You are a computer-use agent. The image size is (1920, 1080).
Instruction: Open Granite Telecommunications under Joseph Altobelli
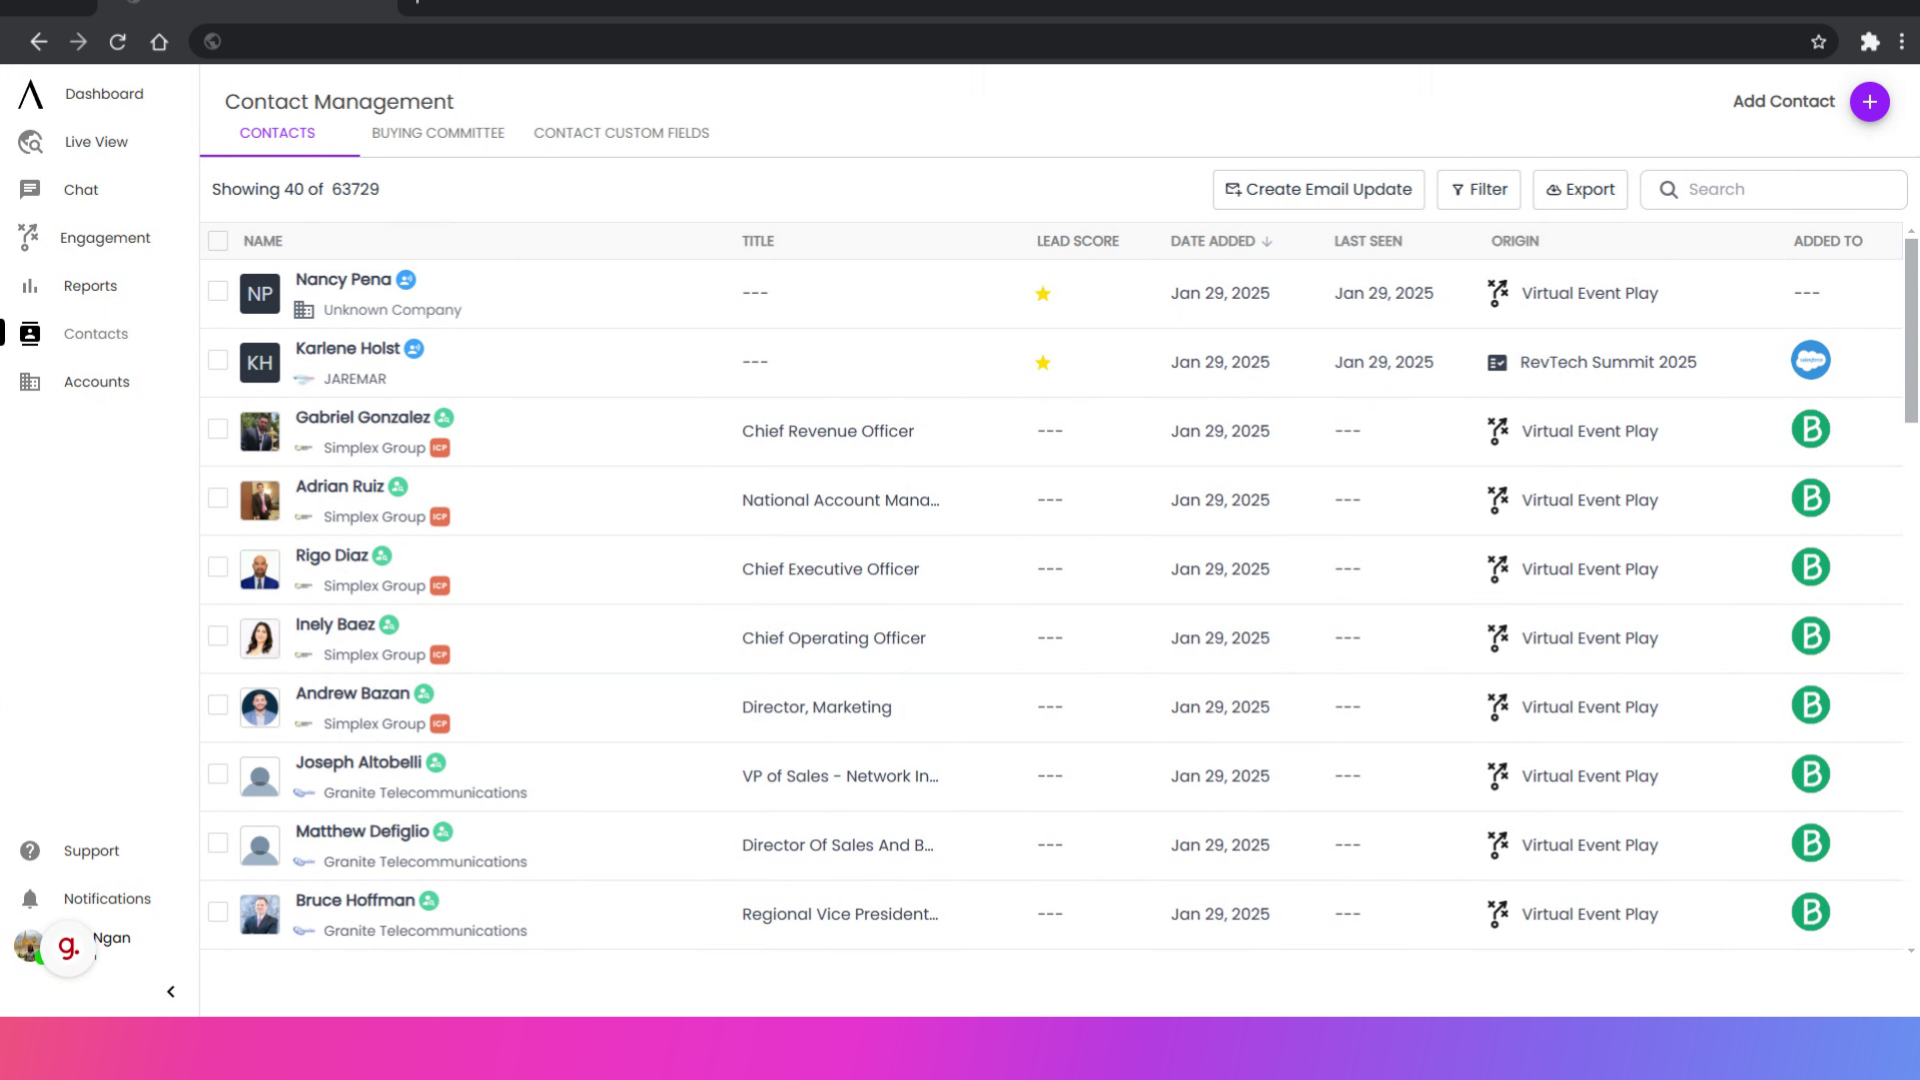(x=425, y=793)
